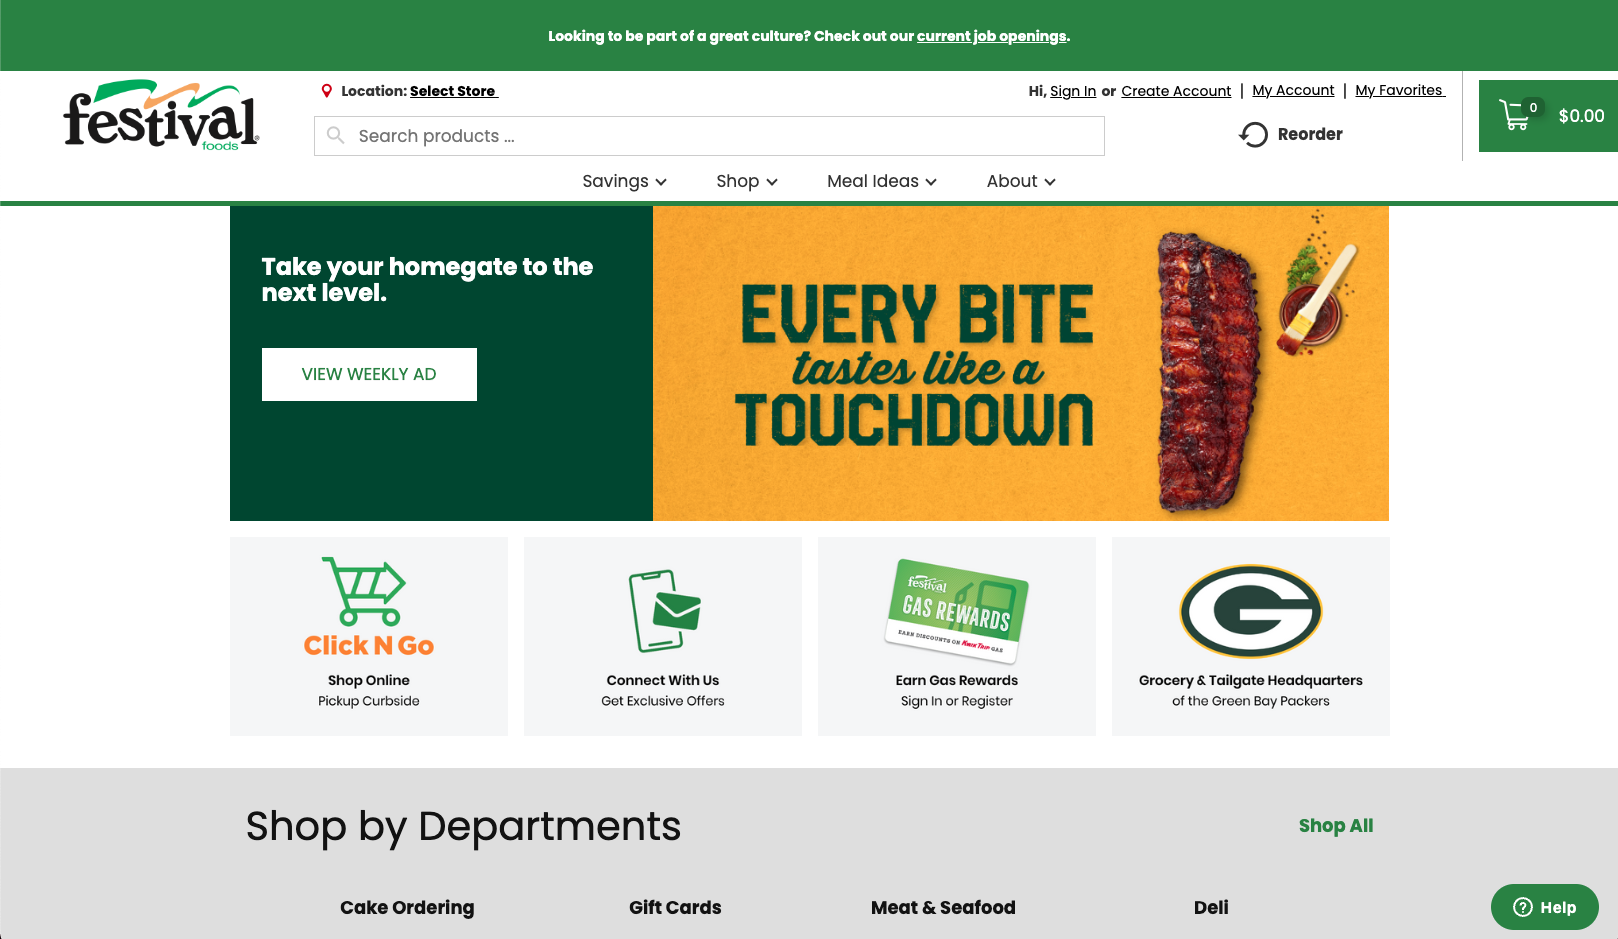This screenshot has height=939, width=1618.
Task: Expand the About menu
Action: pyautogui.click(x=1021, y=181)
